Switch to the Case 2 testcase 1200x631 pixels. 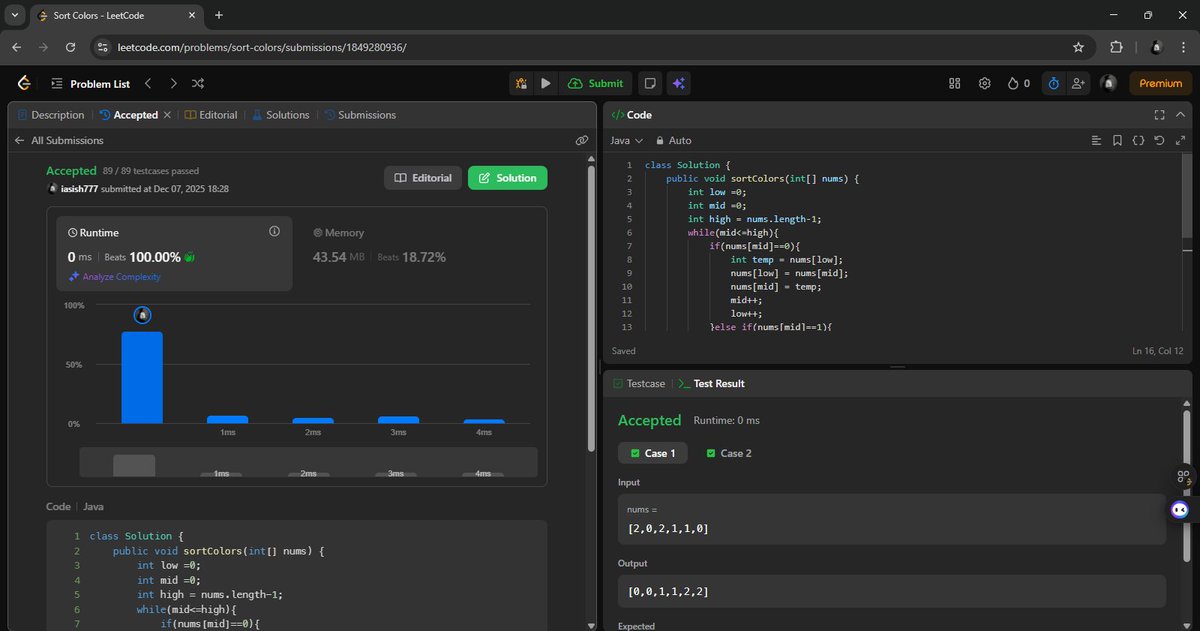pyautogui.click(x=728, y=453)
